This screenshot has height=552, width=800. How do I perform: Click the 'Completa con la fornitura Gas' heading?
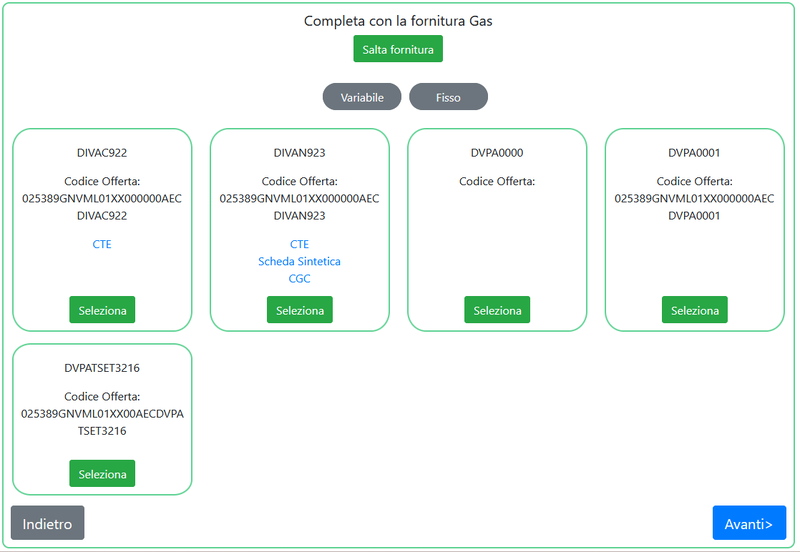coord(398,21)
